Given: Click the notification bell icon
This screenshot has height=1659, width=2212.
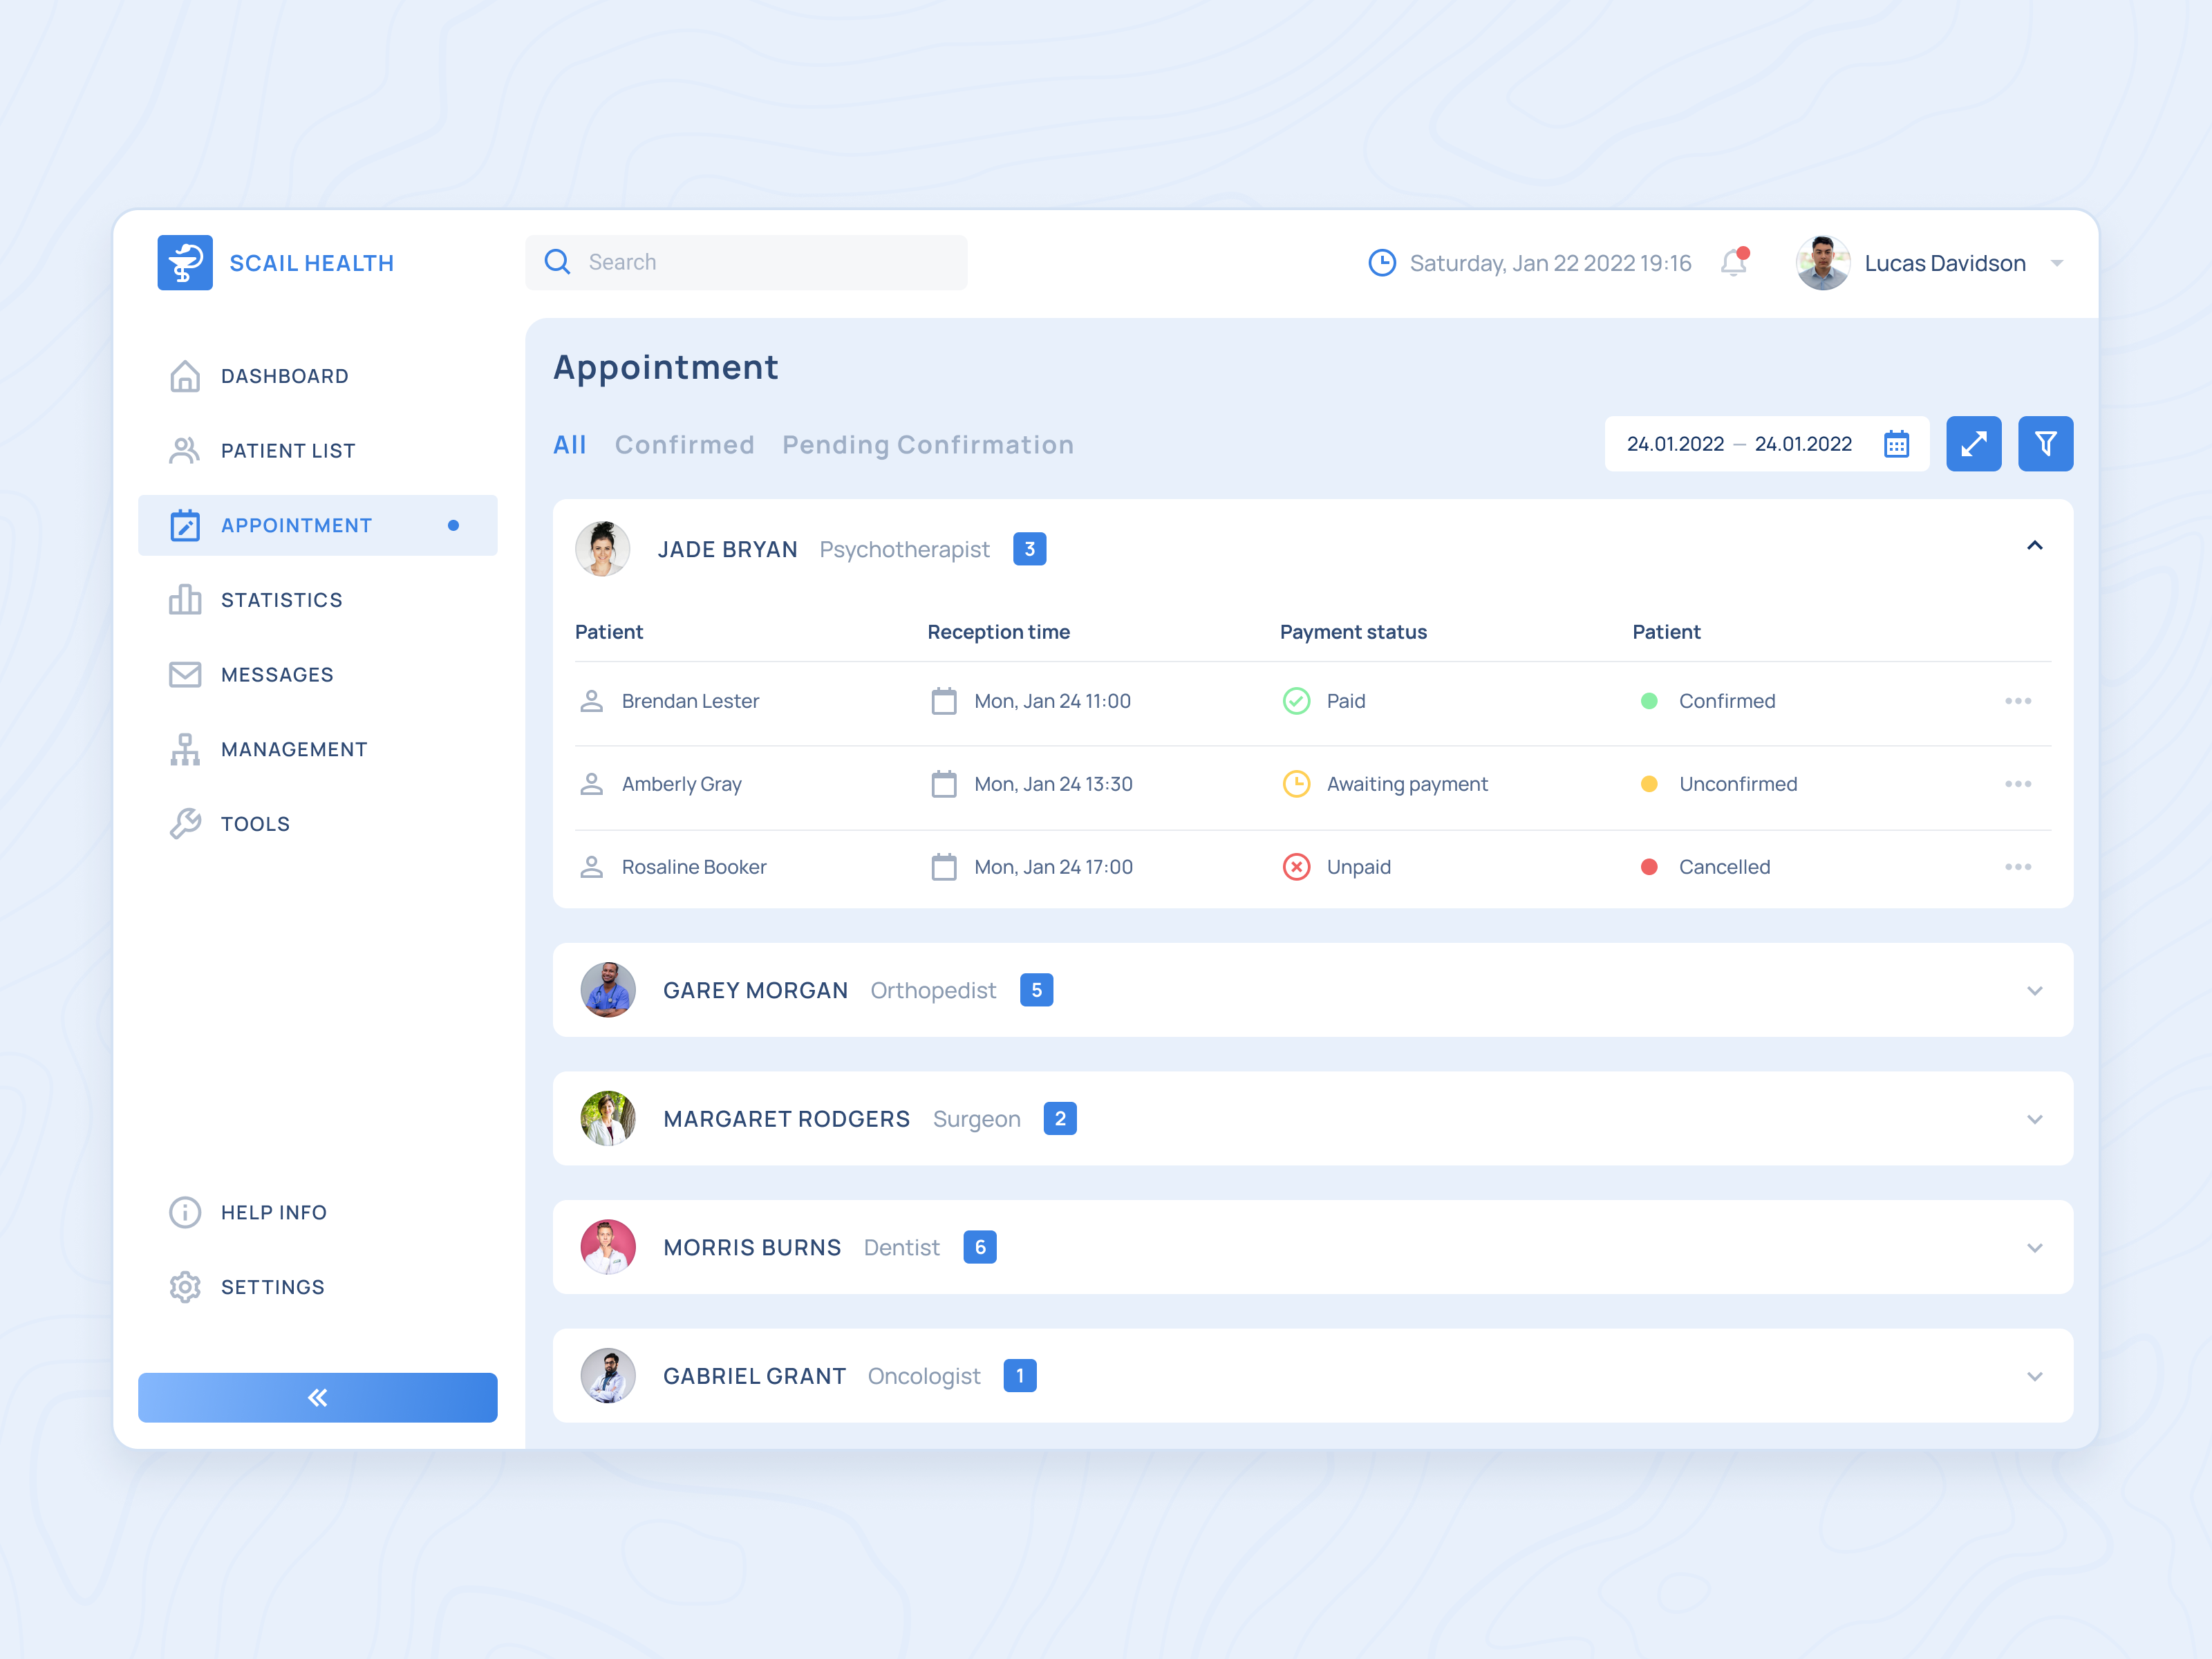Looking at the screenshot, I should [1733, 263].
